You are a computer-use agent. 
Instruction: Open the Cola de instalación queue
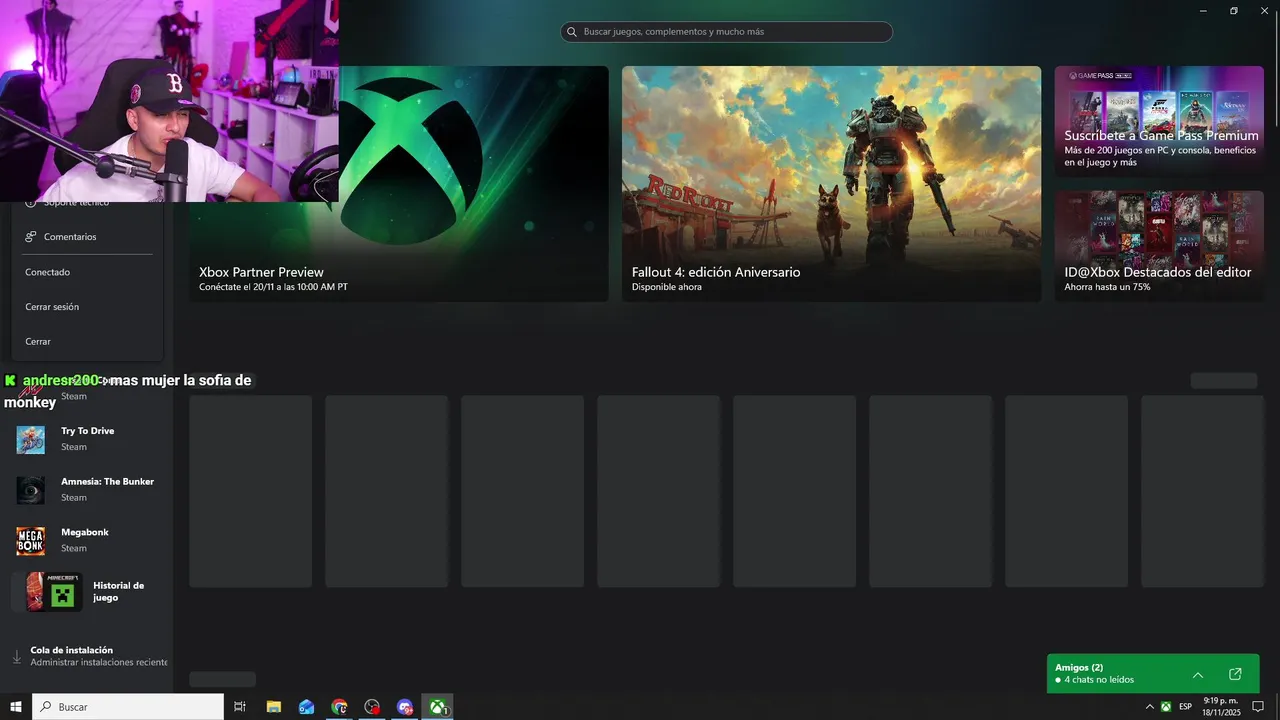[x=86, y=656]
